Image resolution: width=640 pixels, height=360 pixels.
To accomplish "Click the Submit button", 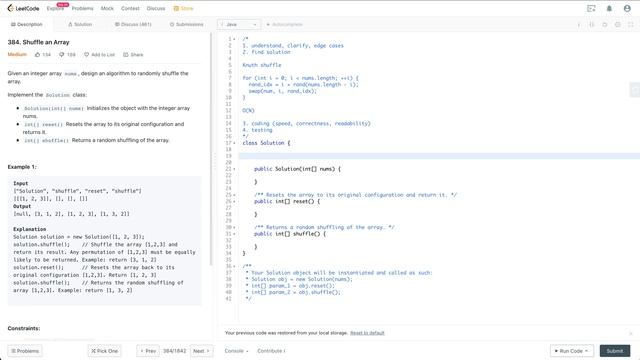I will (615, 351).
